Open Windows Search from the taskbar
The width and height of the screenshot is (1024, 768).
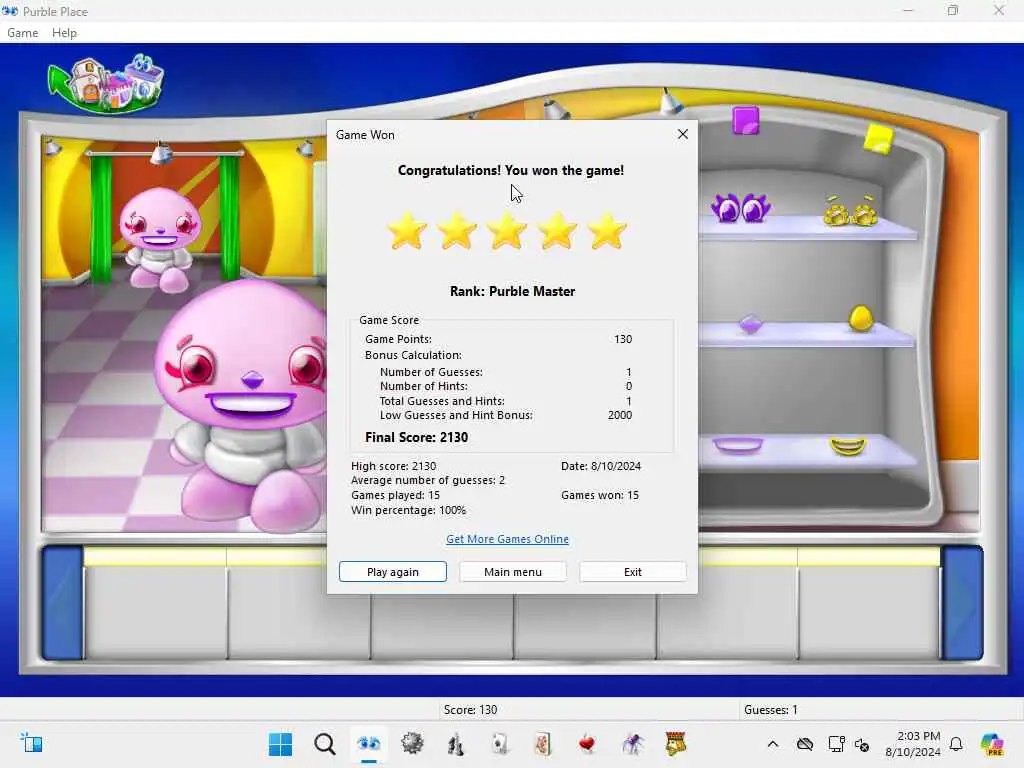pyautogui.click(x=325, y=744)
